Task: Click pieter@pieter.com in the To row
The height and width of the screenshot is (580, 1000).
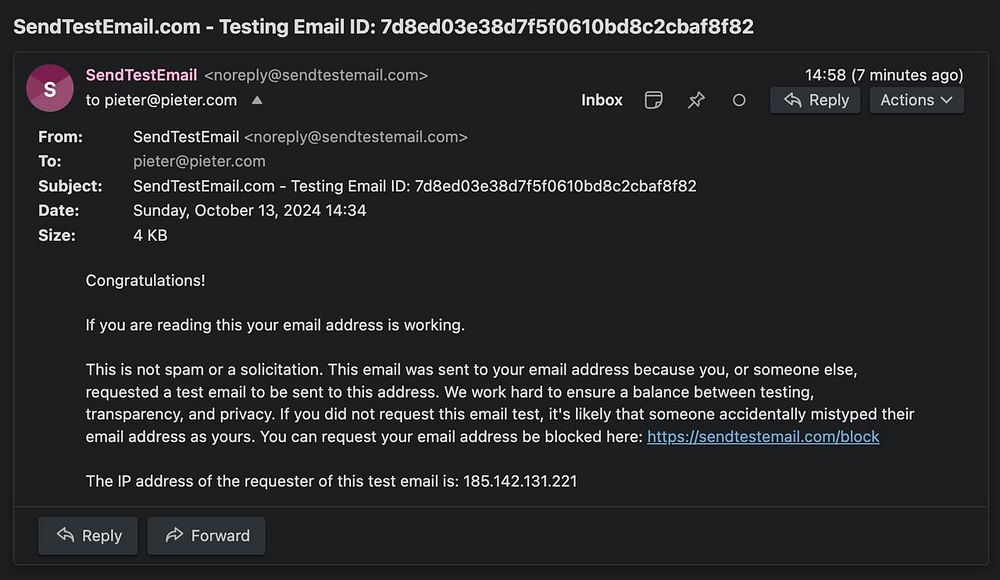Action: pos(199,161)
